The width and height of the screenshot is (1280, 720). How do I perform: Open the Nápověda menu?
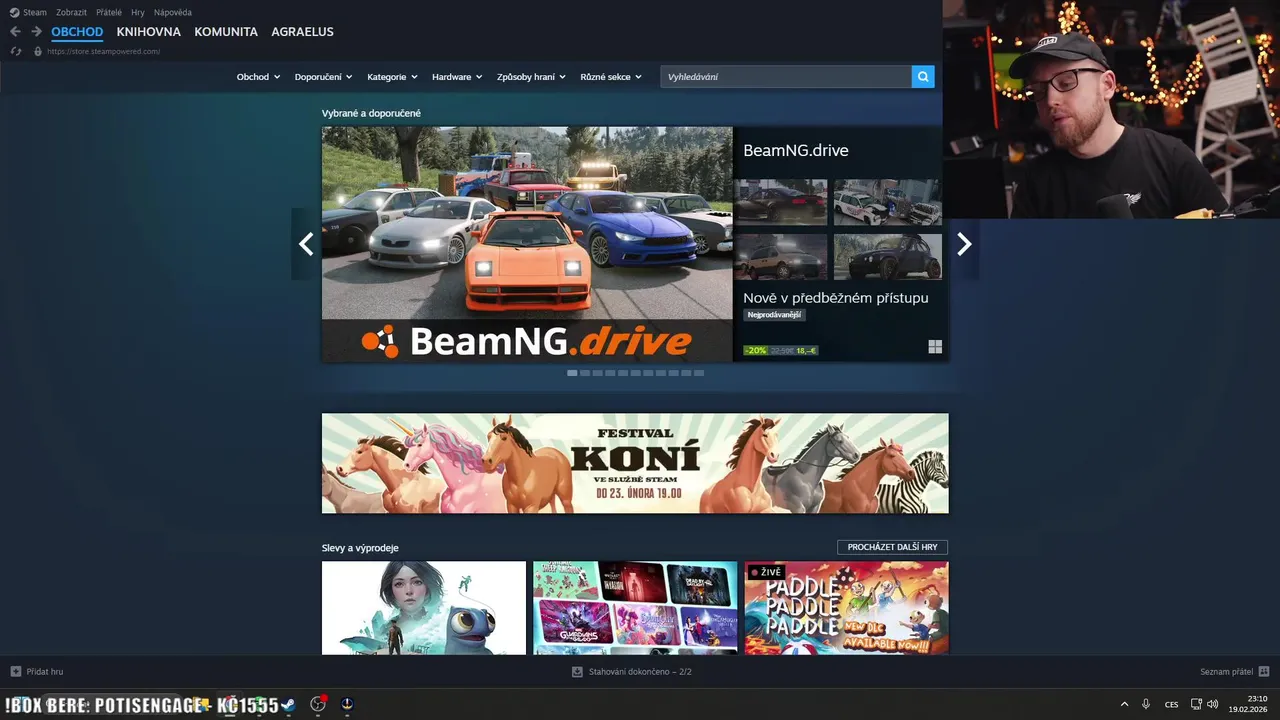click(173, 12)
